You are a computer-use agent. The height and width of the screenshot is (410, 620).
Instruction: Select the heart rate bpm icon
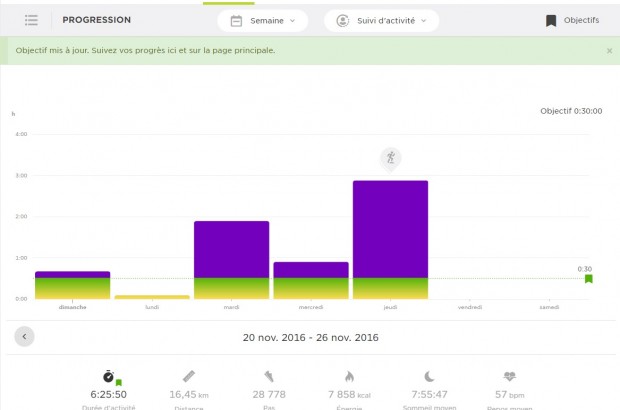509,376
